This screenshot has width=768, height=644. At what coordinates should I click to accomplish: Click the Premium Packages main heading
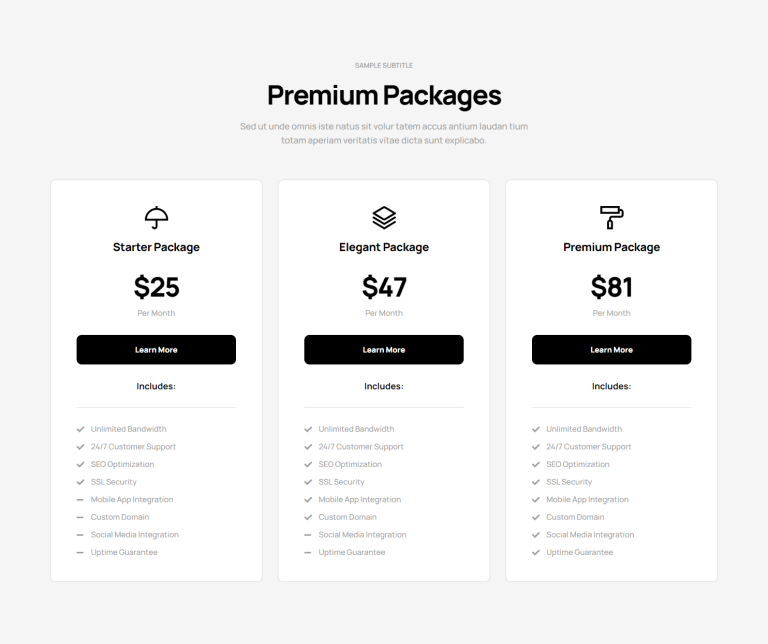384,95
